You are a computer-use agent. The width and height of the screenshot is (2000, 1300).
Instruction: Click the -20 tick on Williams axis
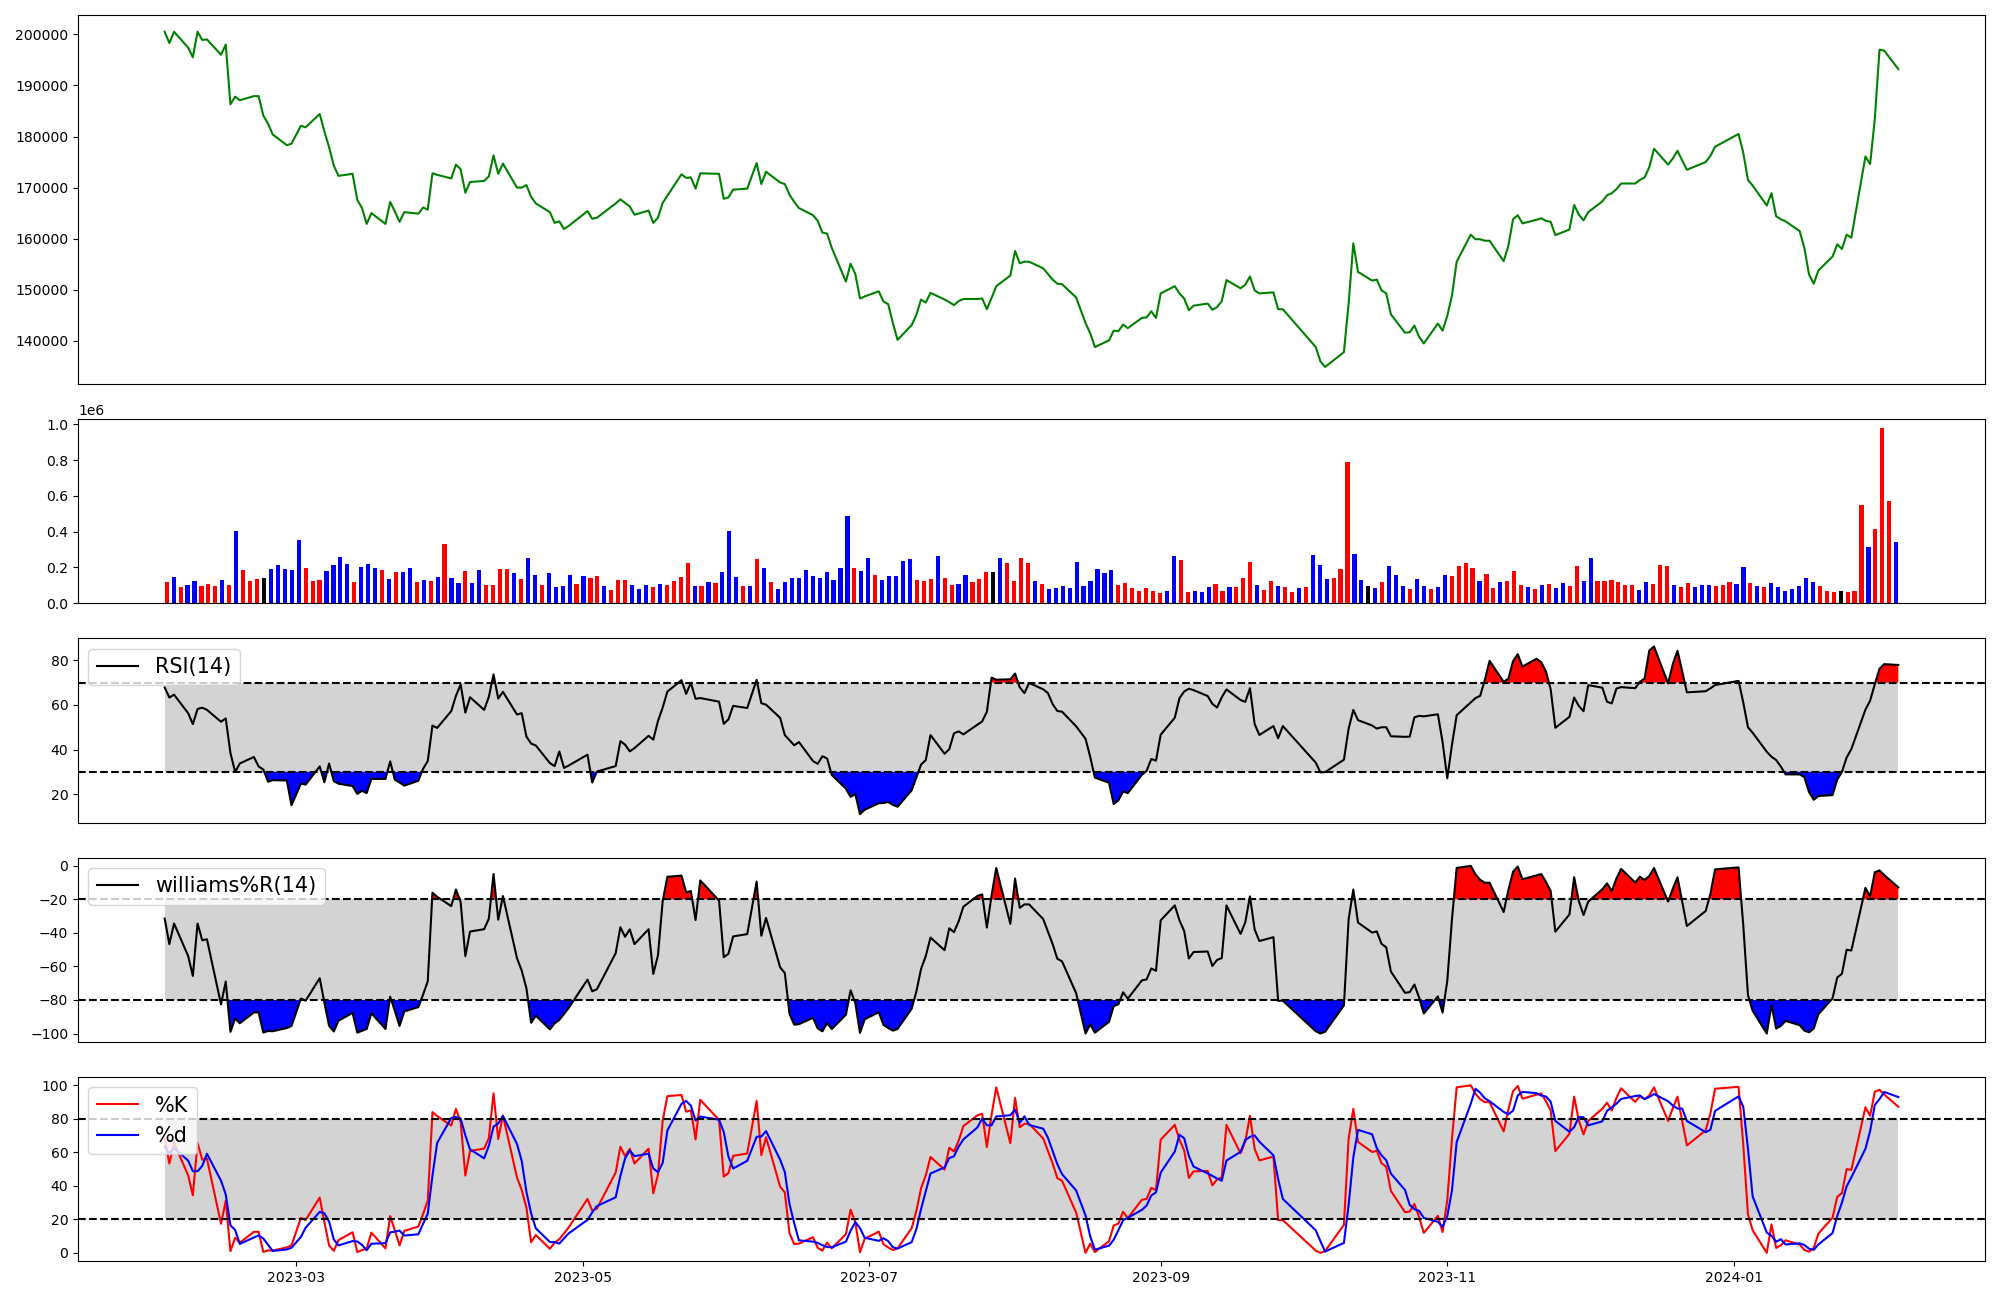tap(54, 900)
